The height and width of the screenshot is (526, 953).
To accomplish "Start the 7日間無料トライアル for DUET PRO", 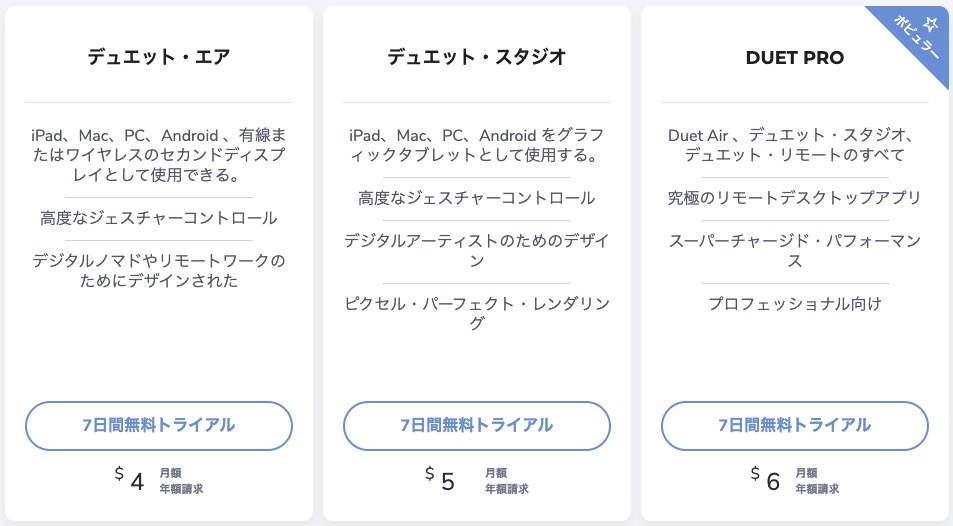I will [x=794, y=426].
